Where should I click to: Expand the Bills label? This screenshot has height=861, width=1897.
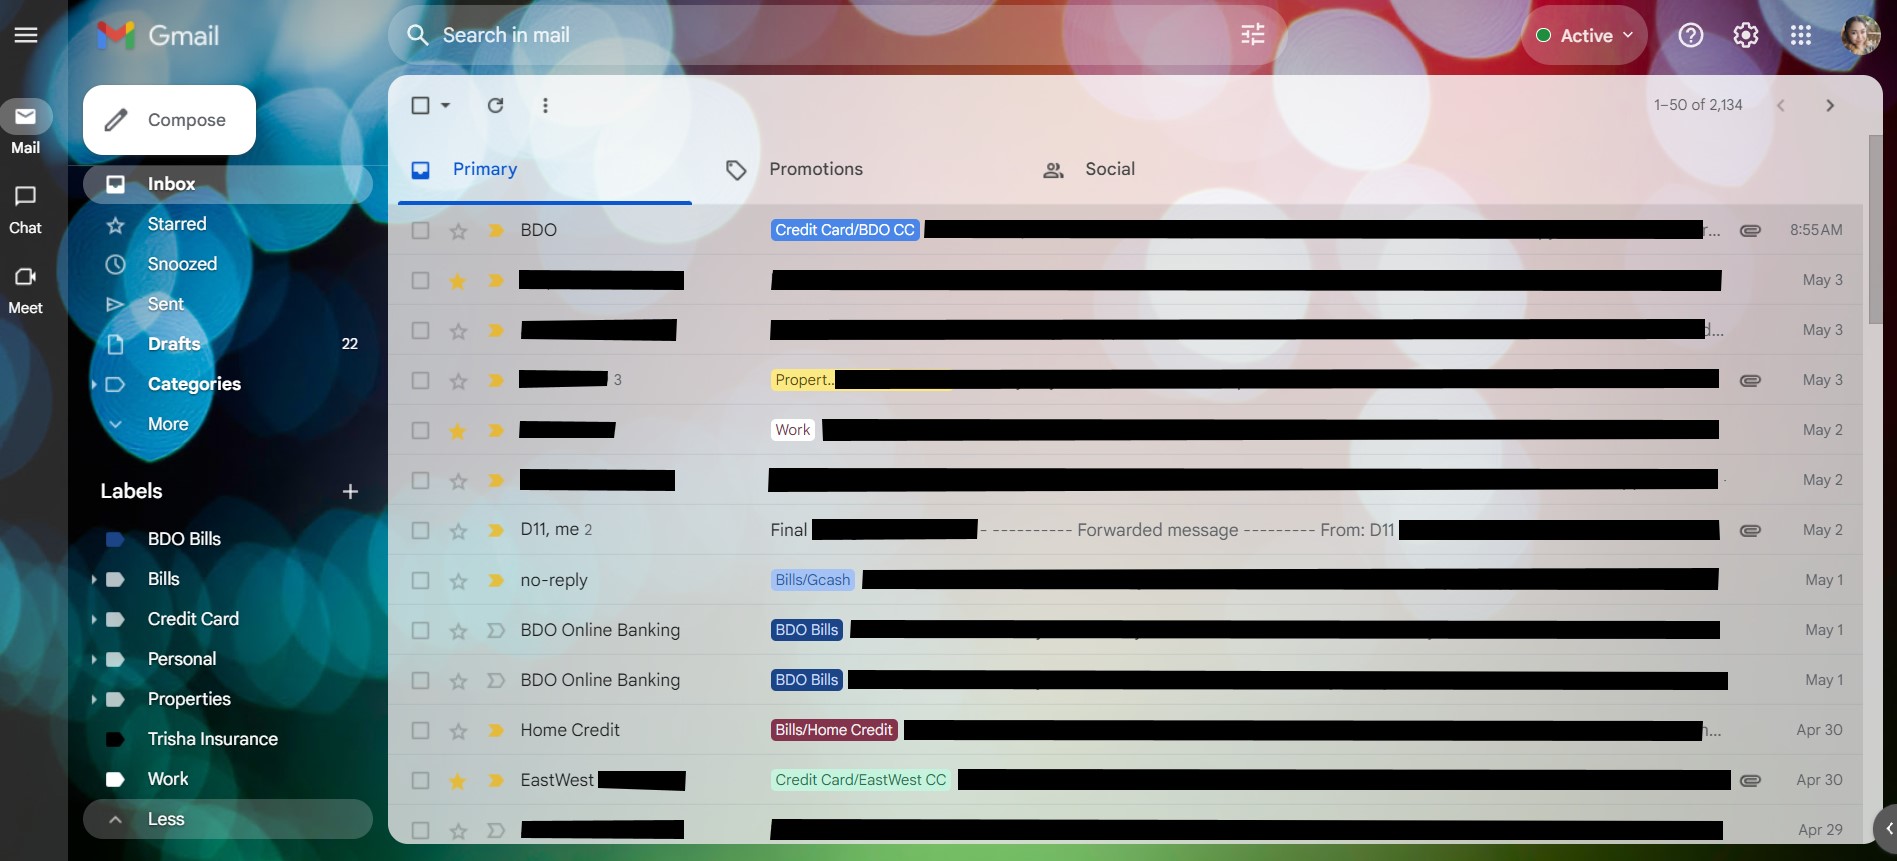(x=94, y=579)
